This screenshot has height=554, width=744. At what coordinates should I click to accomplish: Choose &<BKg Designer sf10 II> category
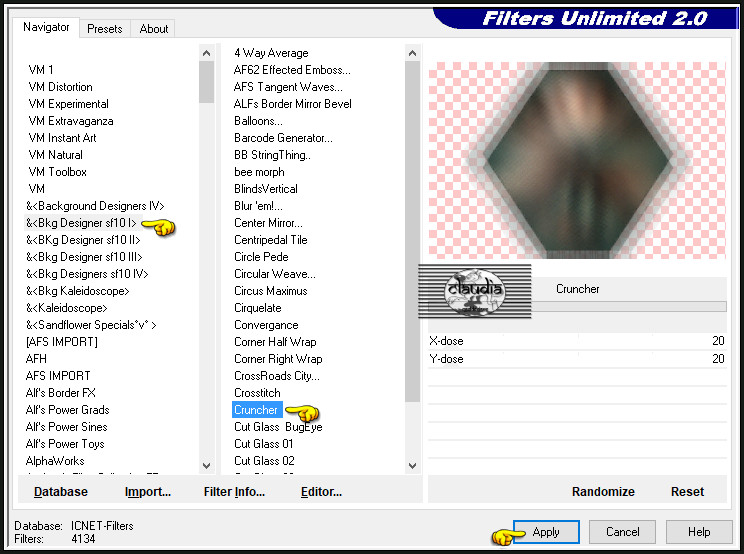coord(83,240)
